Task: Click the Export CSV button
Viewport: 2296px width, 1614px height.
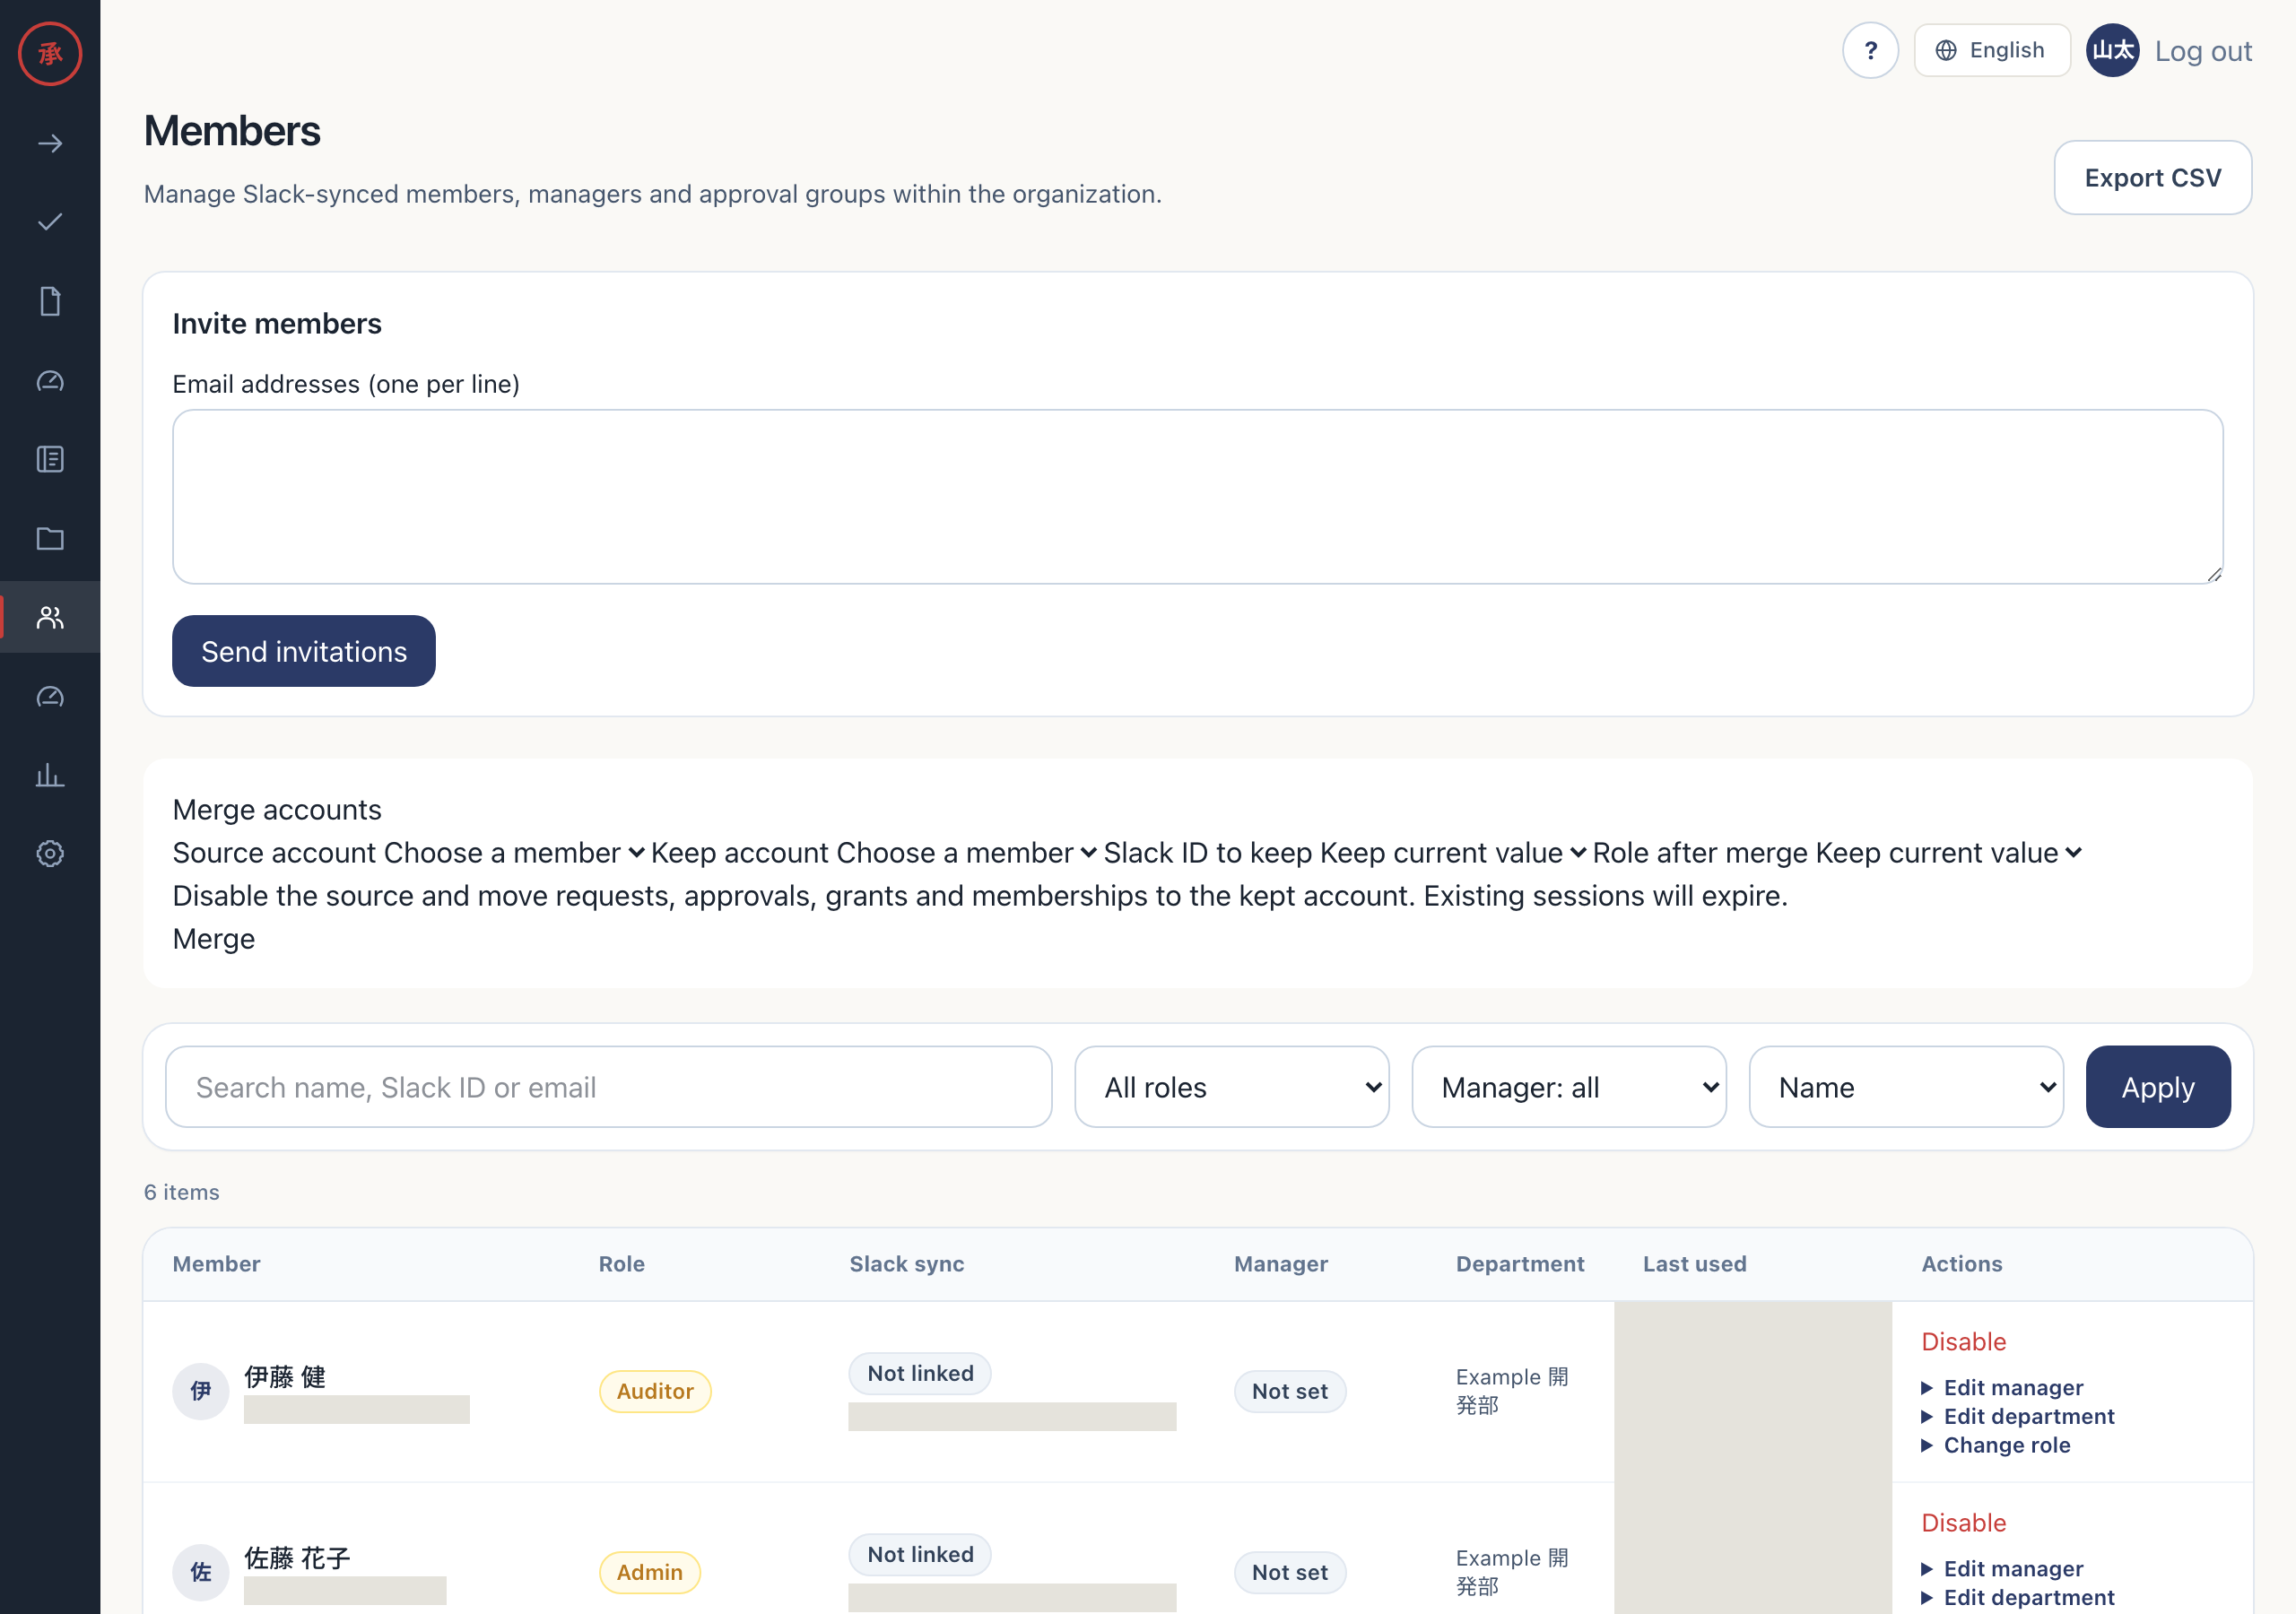Action: pos(2152,178)
